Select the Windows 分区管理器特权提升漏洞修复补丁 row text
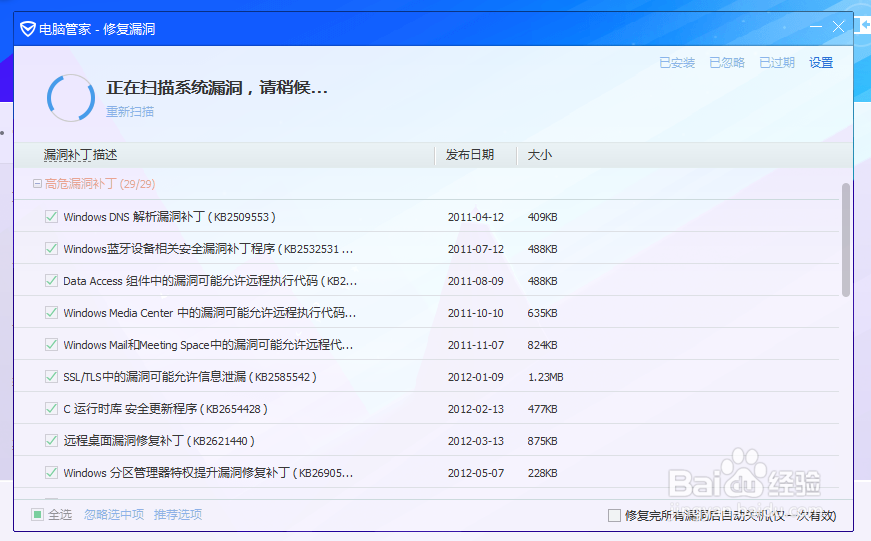Image resolution: width=871 pixels, height=541 pixels. tap(208, 473)
